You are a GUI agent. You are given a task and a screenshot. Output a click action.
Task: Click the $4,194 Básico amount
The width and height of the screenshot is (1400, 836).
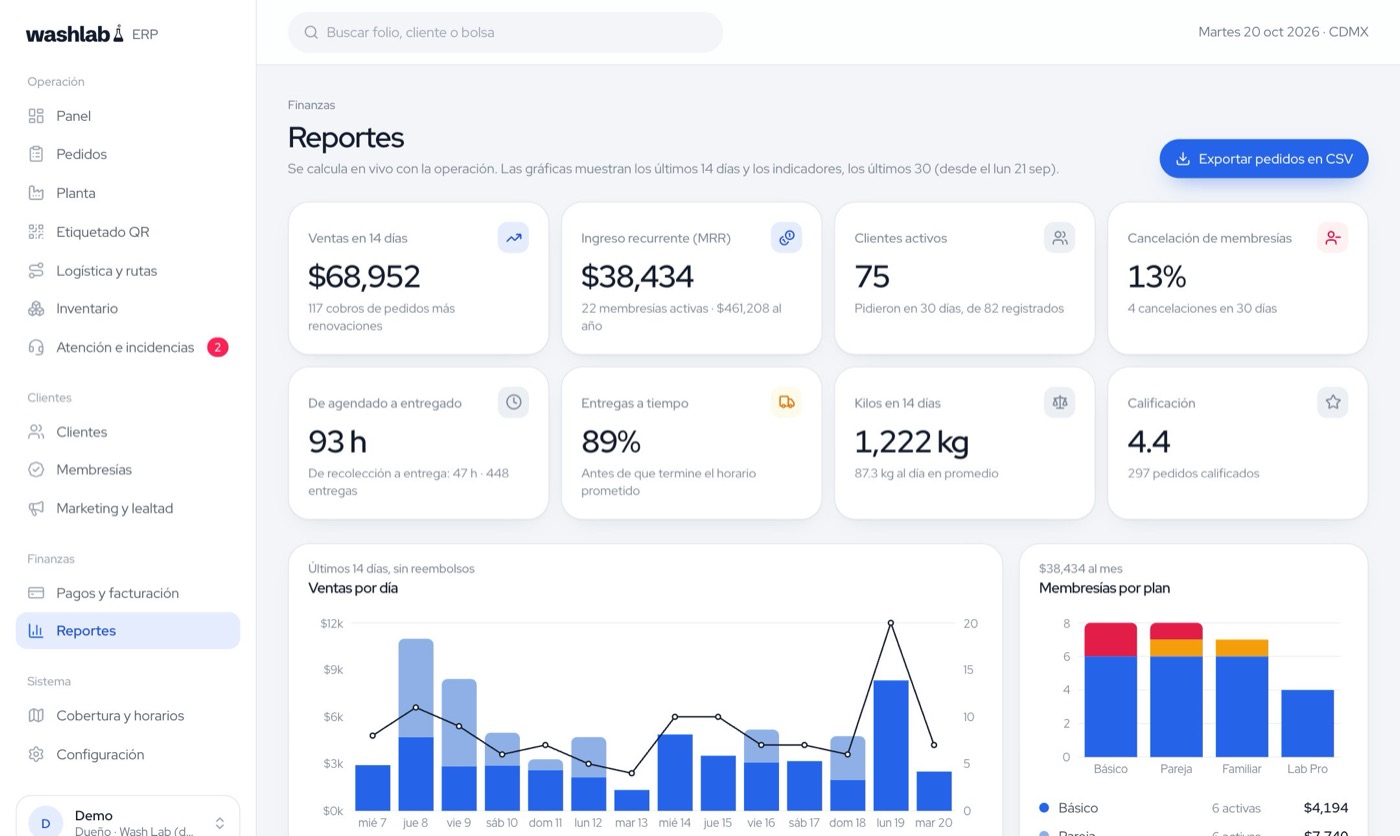click(1326, 808)
